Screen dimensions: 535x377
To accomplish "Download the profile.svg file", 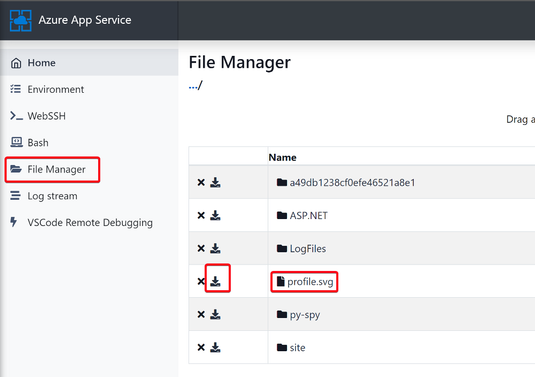I will [215, 281].
